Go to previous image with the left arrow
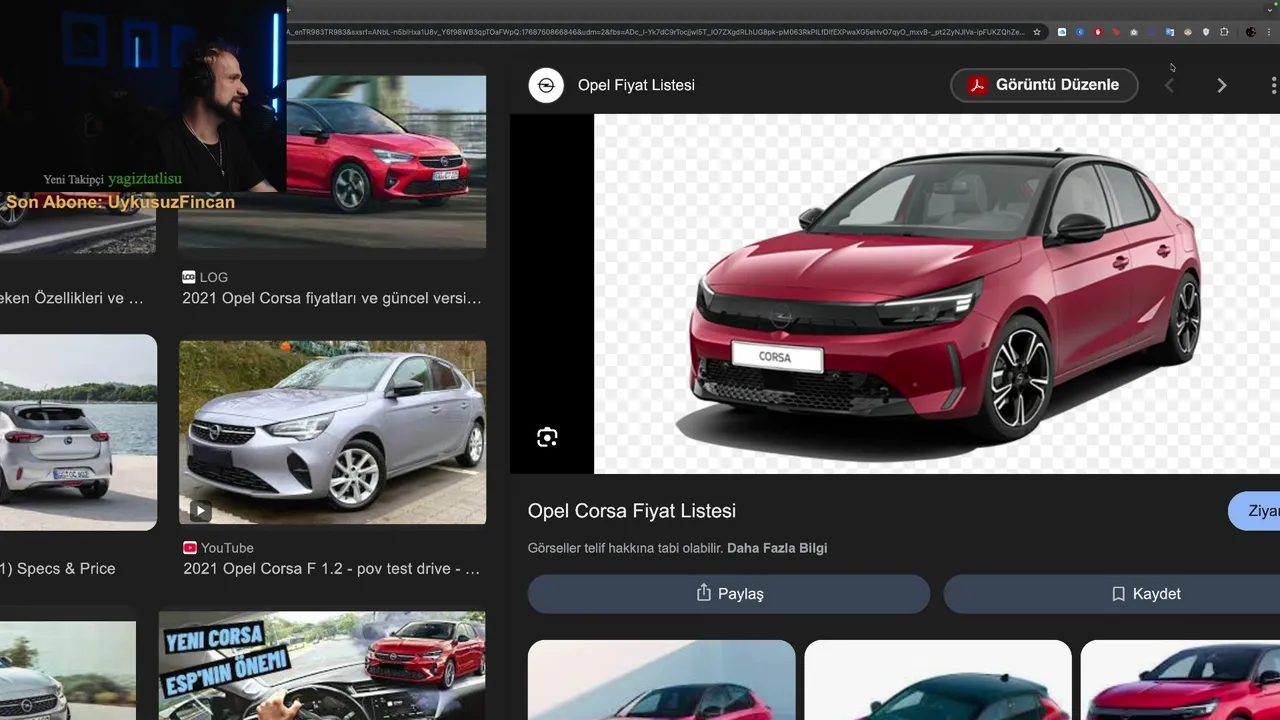 [1169, 86]
